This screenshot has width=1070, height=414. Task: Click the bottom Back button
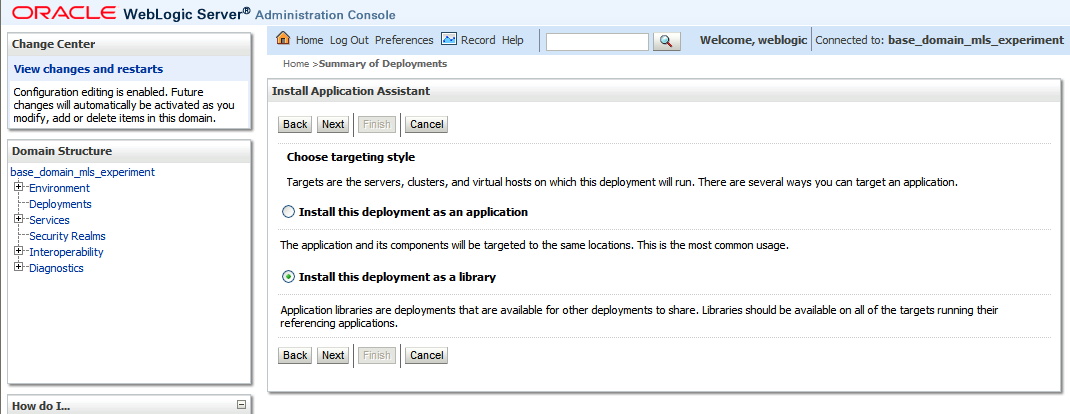[295, 355]
